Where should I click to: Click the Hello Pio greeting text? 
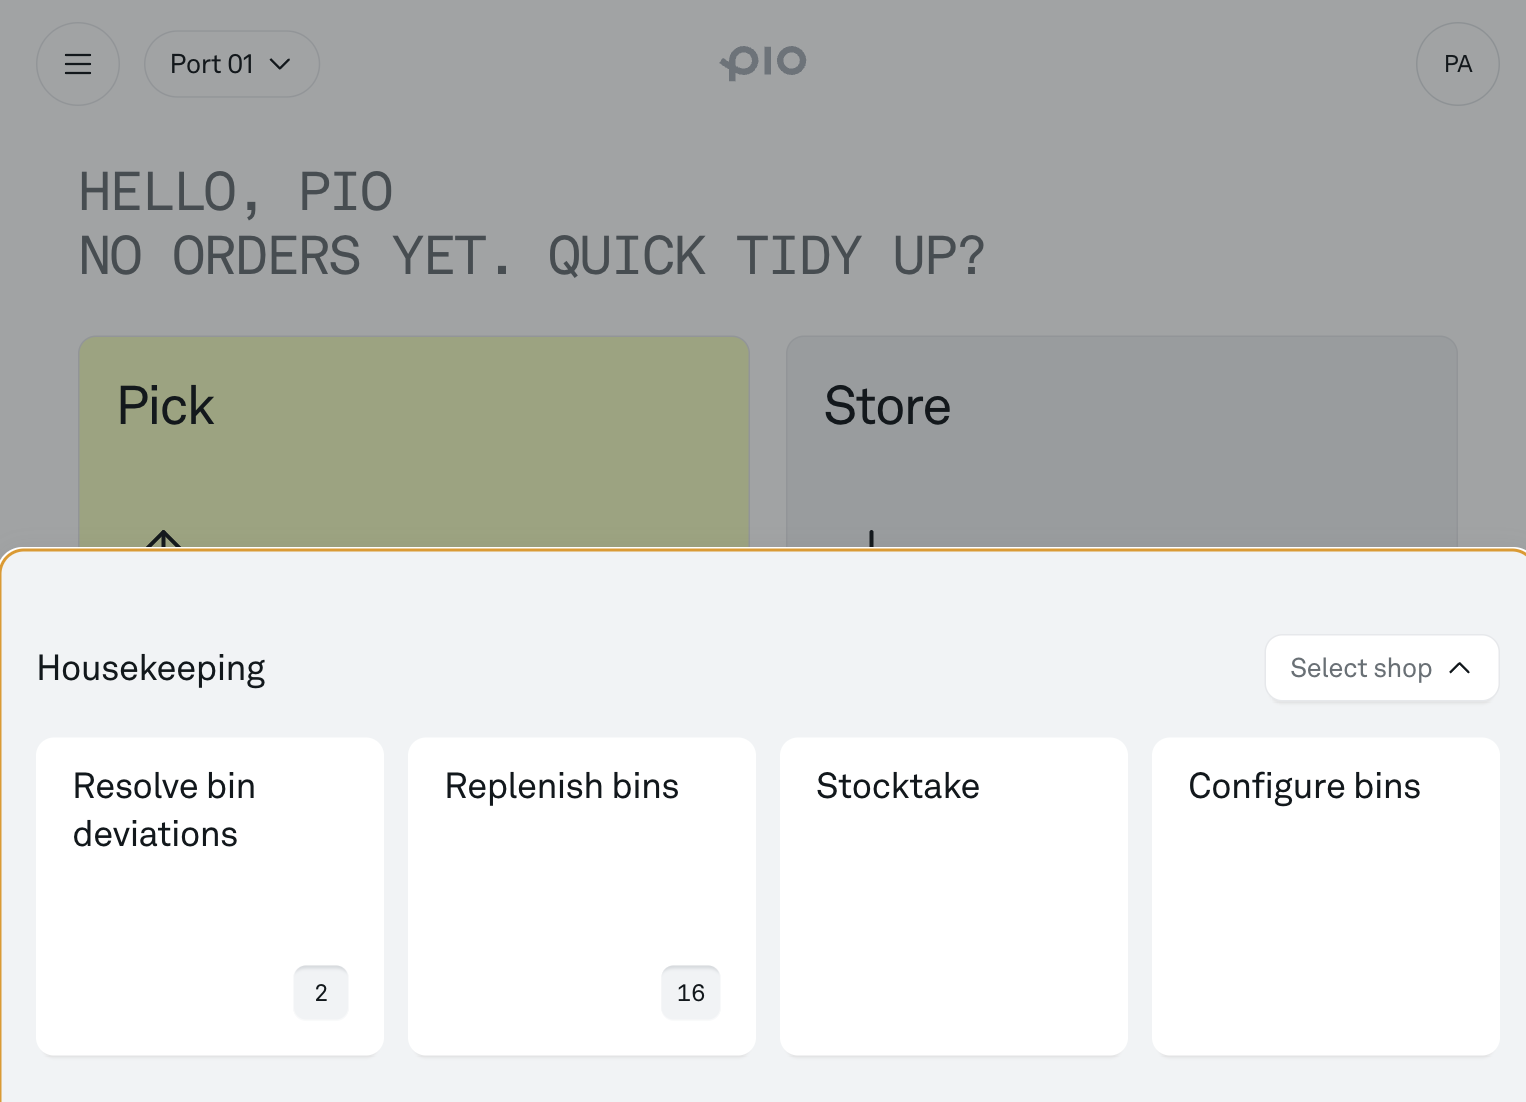pyautogui.click(x=236, y=192)
